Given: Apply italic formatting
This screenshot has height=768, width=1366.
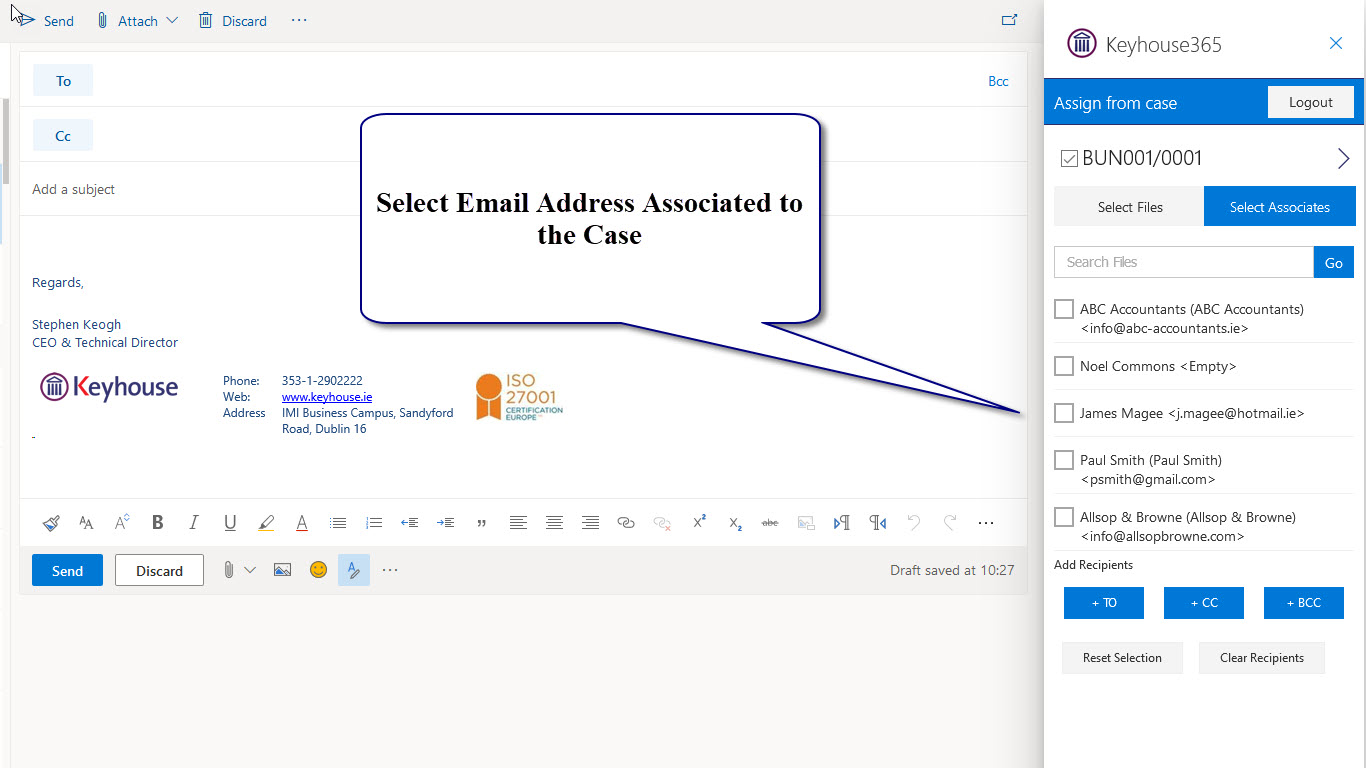Looking at the screenshot, I should (194, 522).
